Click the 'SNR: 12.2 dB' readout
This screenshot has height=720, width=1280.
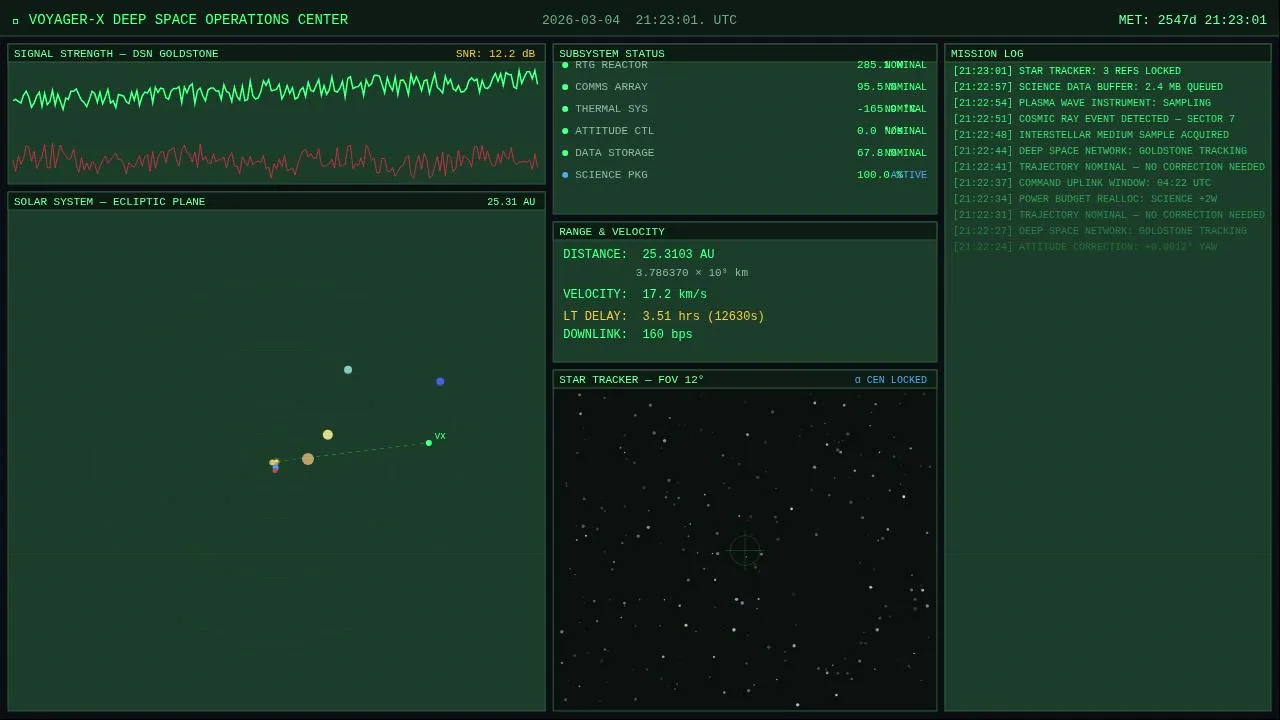tap(495, 54)
